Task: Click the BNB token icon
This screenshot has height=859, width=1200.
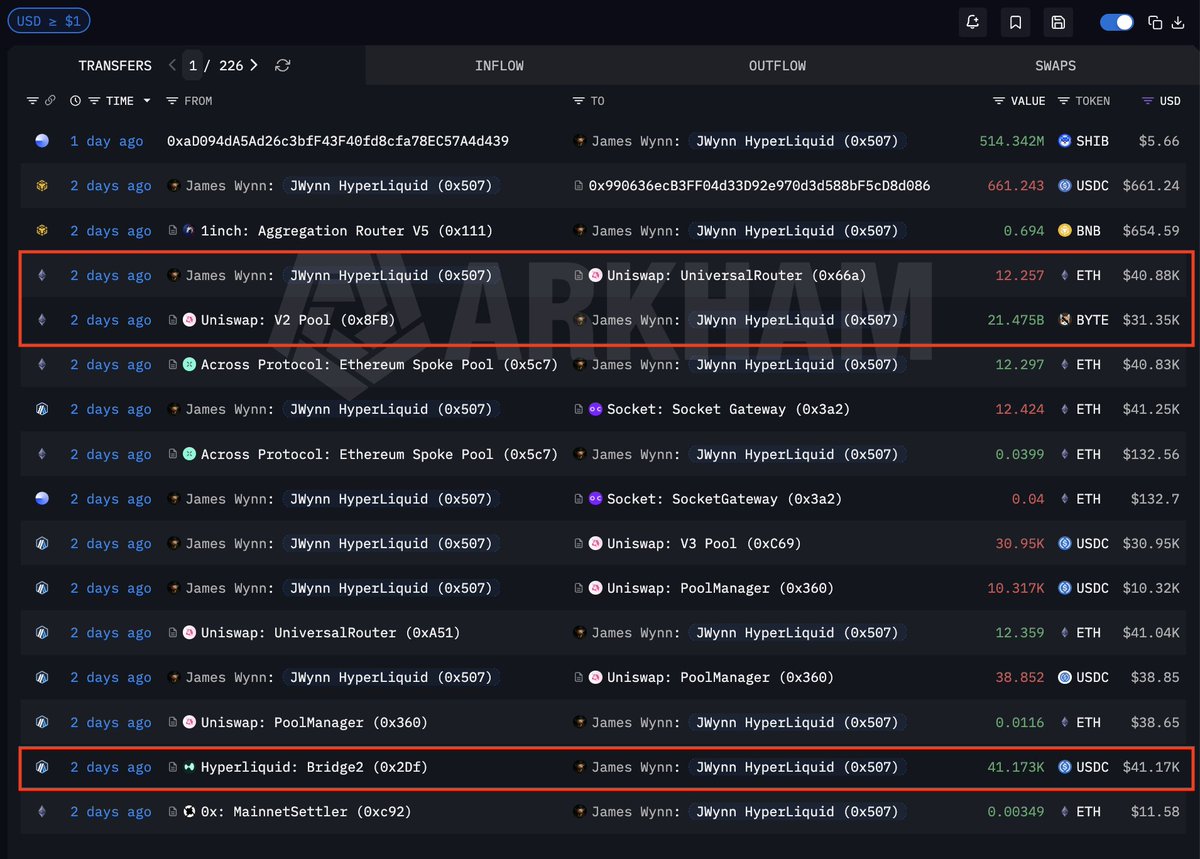Action: [x=1065, y=231]
